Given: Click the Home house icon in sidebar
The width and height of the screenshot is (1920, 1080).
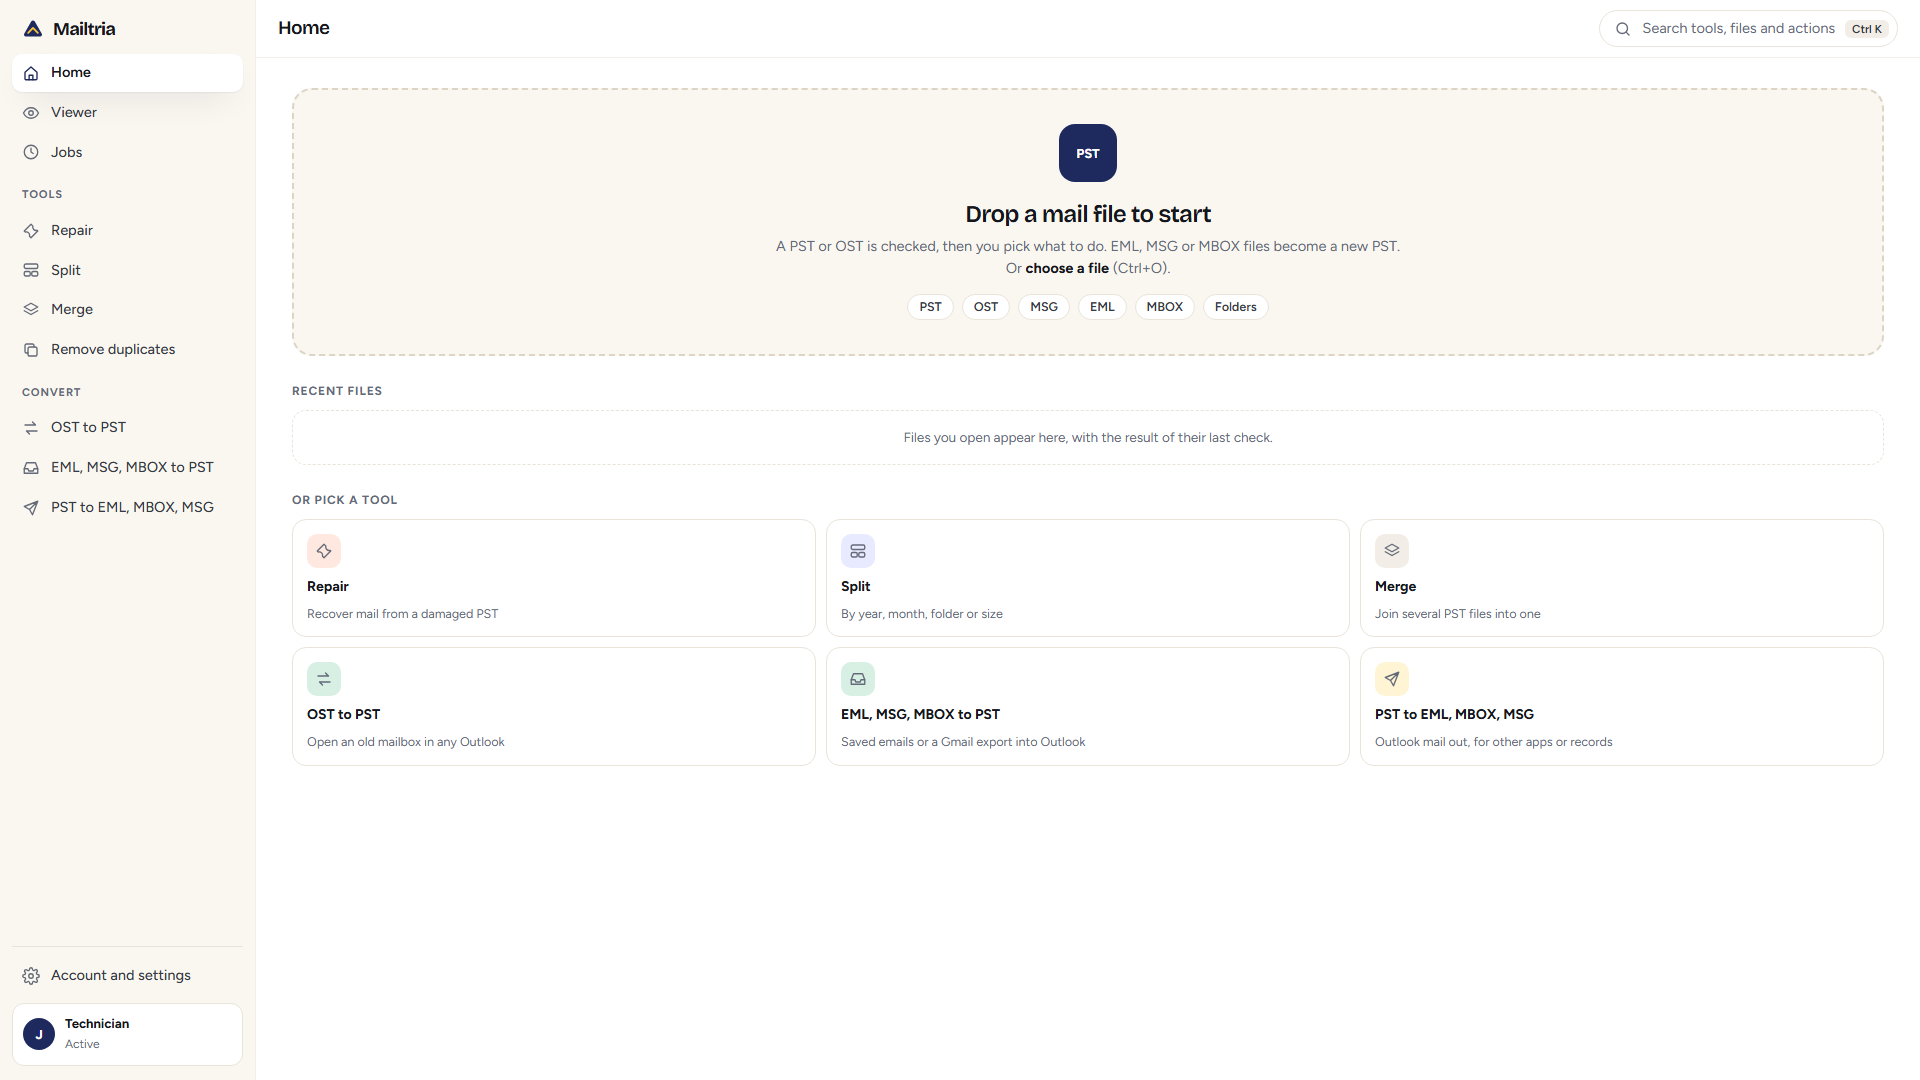Looking at the screenshot, I should pyautogui.click(x=31, y=73).
